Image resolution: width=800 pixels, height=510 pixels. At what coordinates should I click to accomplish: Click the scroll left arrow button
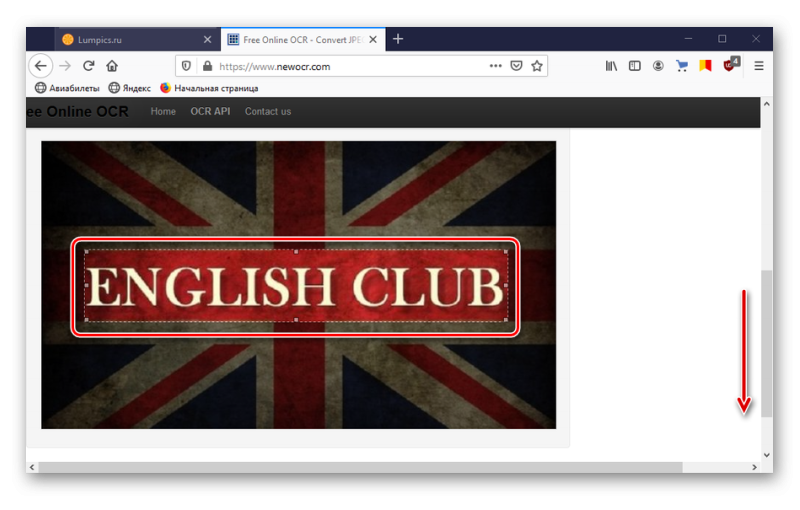[32, 467]
